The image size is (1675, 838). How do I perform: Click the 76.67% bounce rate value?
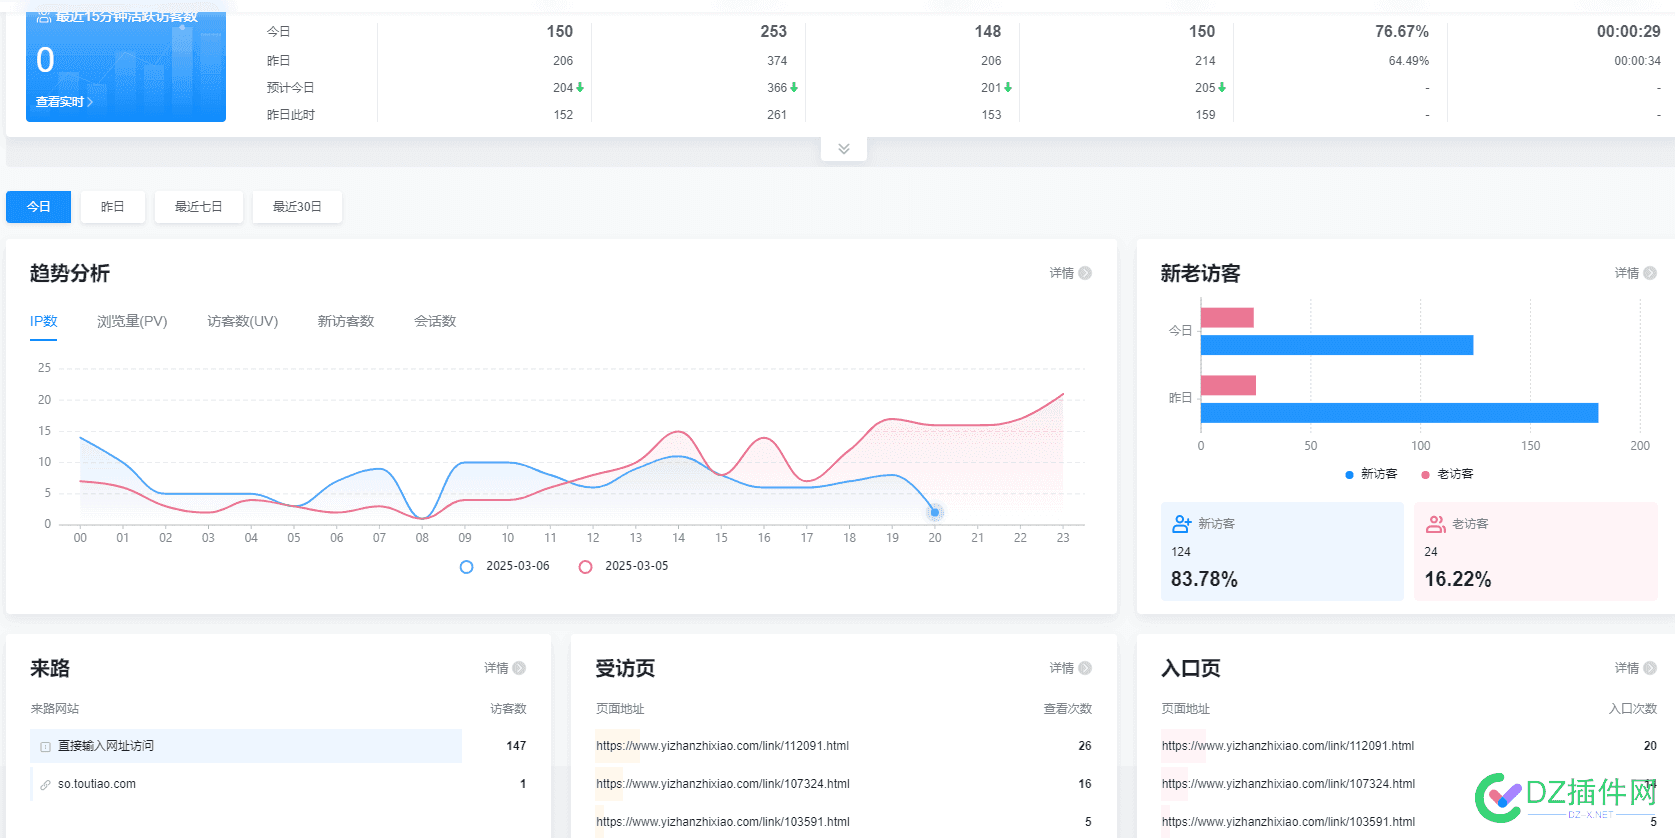point(1402,32)
